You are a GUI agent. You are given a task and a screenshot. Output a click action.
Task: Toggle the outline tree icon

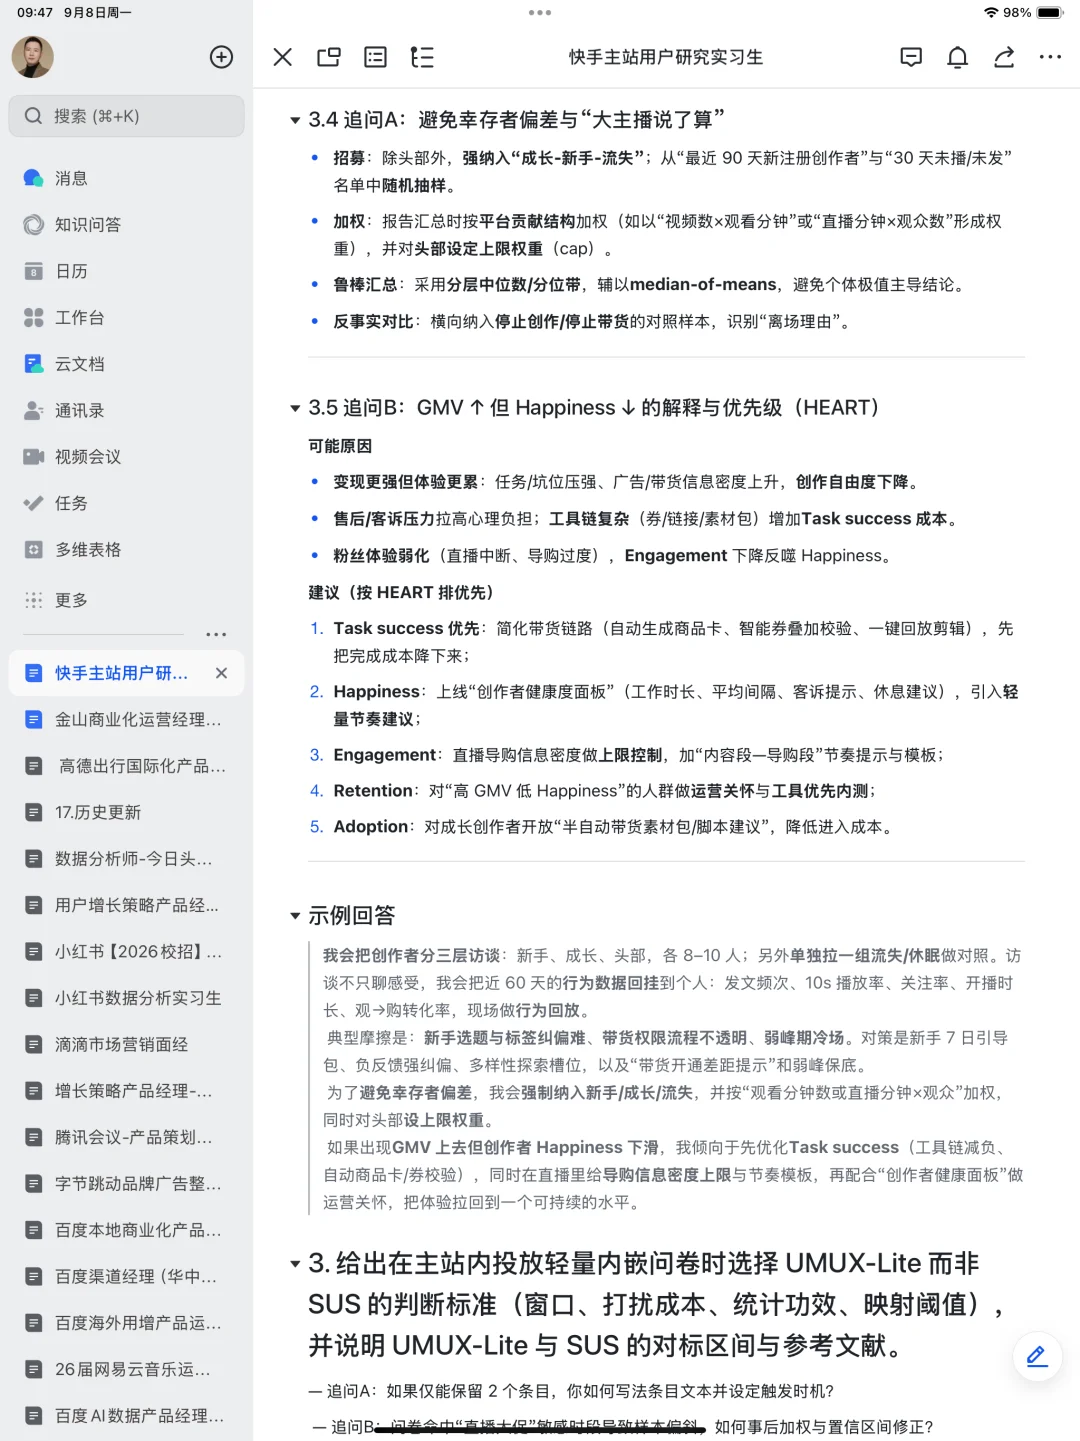tap(422, 57)
